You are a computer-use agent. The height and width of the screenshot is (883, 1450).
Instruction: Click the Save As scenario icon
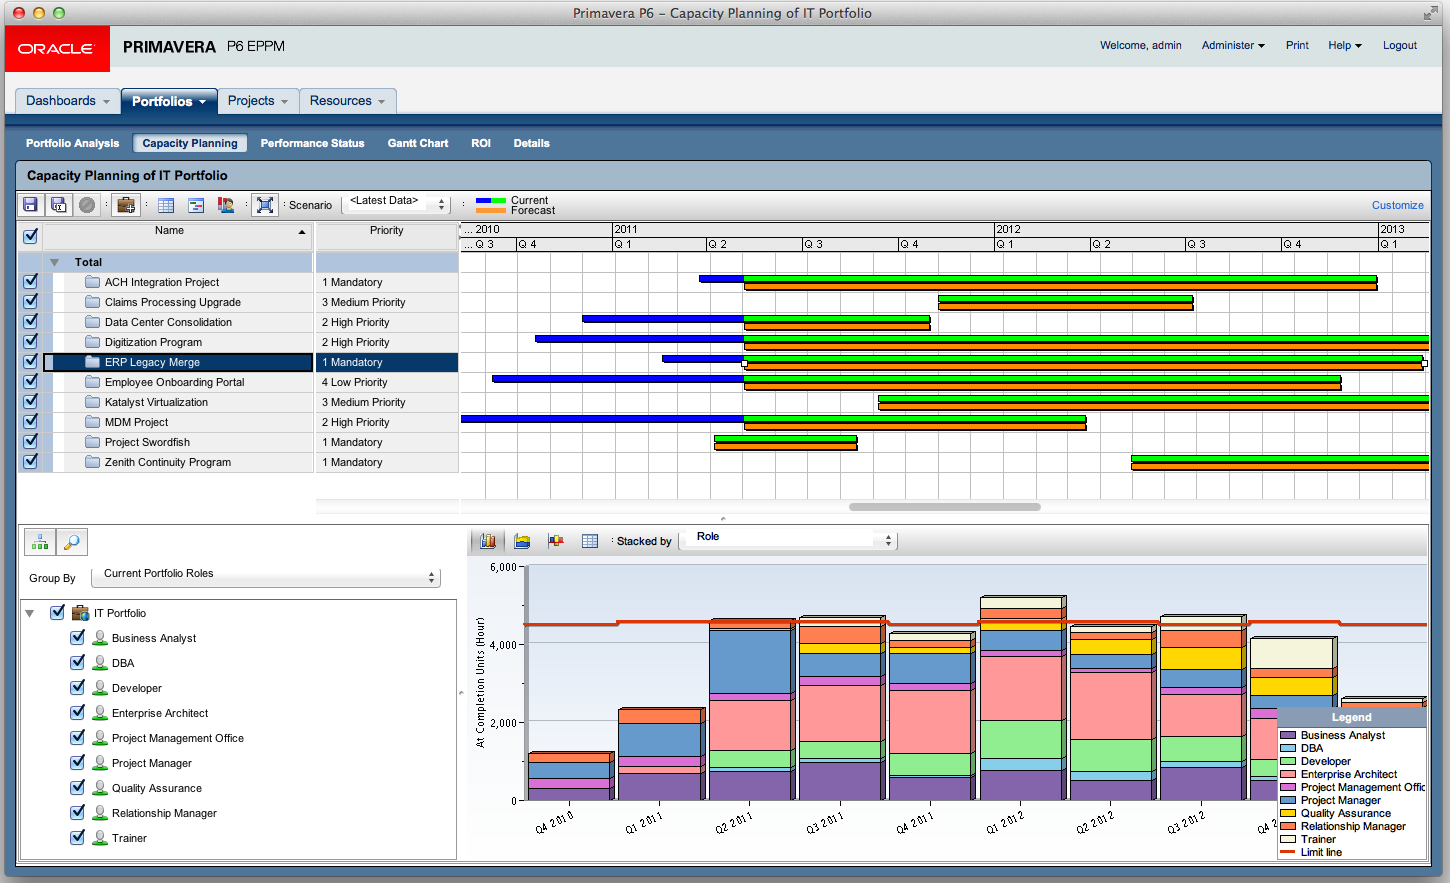[x=59, y=205]
